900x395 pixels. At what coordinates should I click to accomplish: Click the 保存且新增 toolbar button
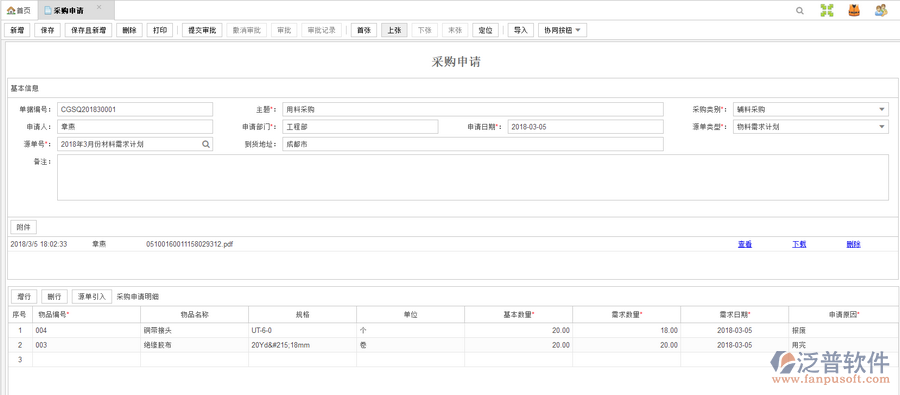[88, 30]
